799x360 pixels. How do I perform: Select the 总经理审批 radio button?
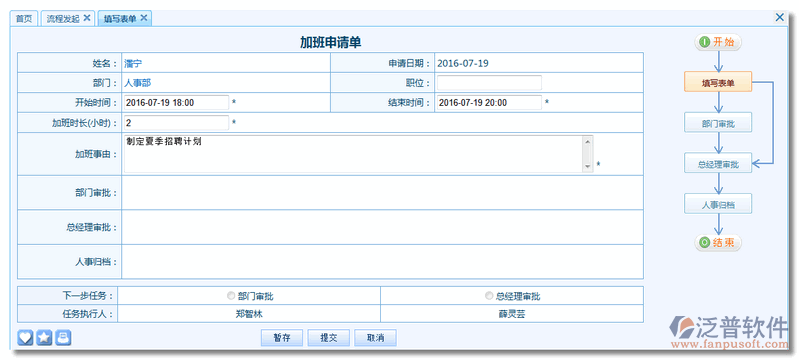coord(489,295)
